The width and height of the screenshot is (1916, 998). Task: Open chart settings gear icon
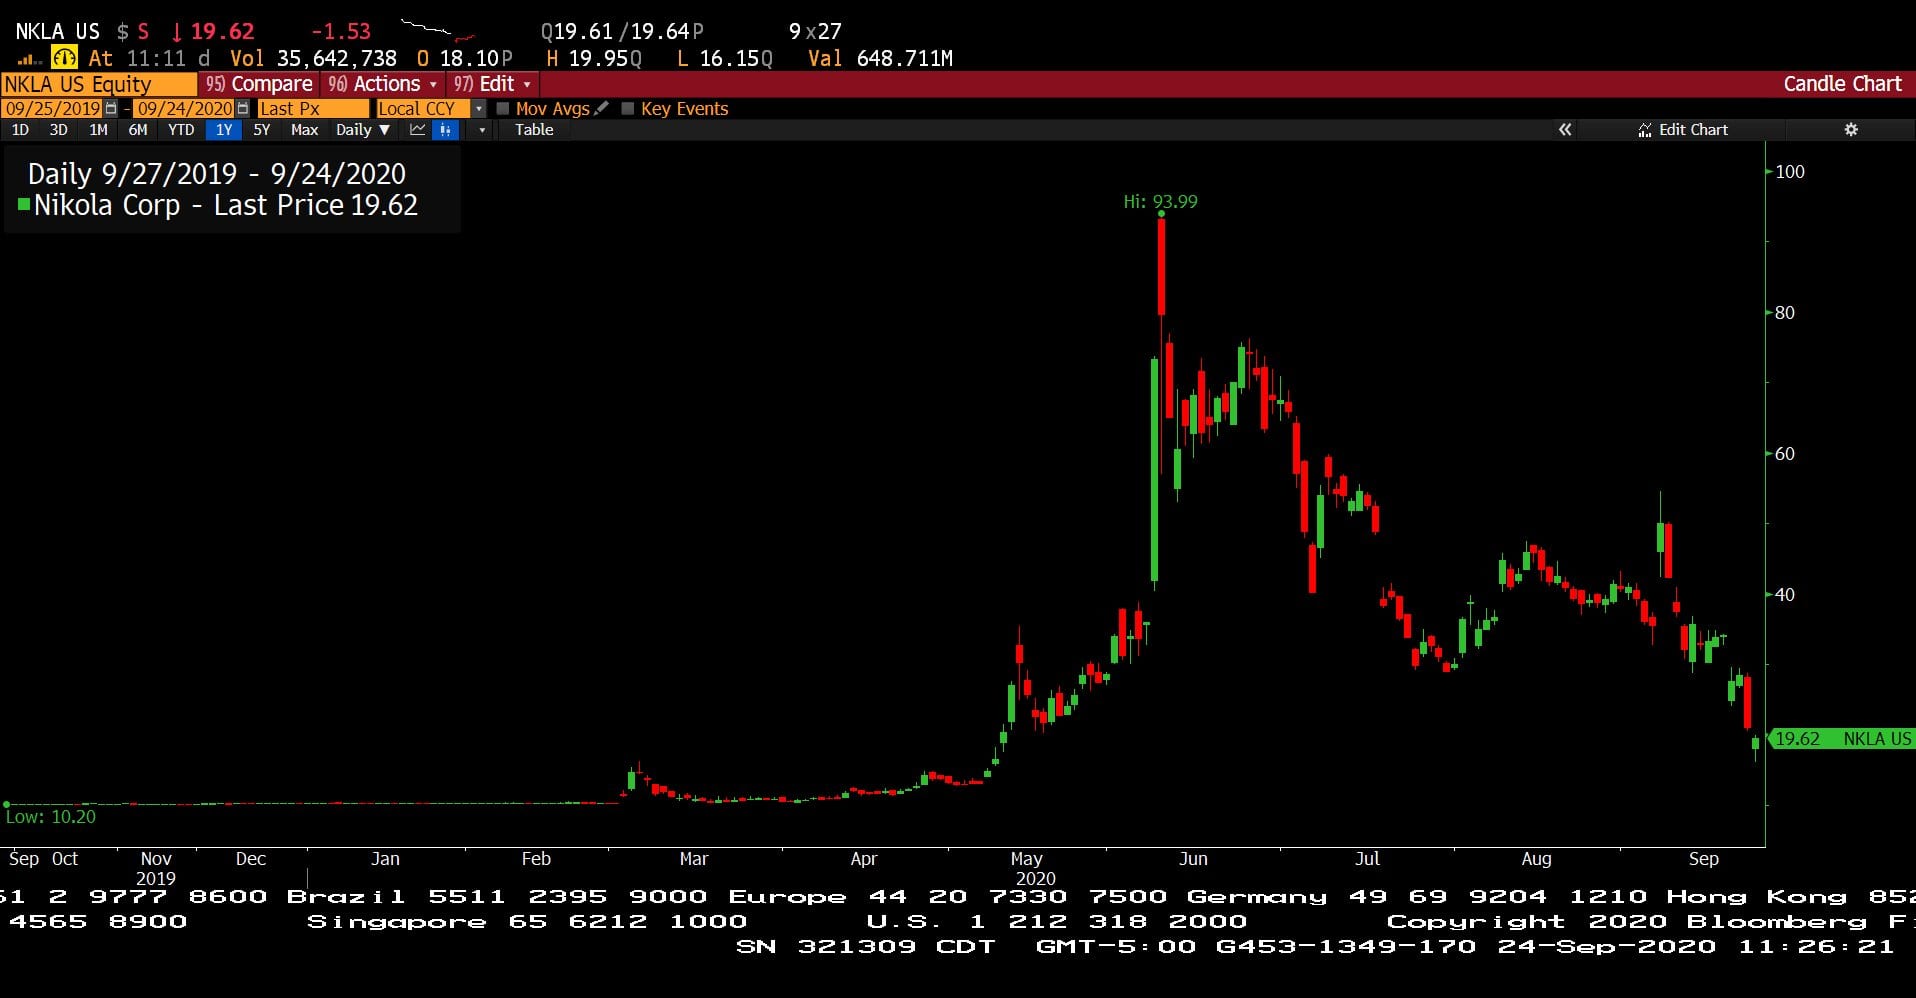pyautogui.click(x=1851, y=130)
